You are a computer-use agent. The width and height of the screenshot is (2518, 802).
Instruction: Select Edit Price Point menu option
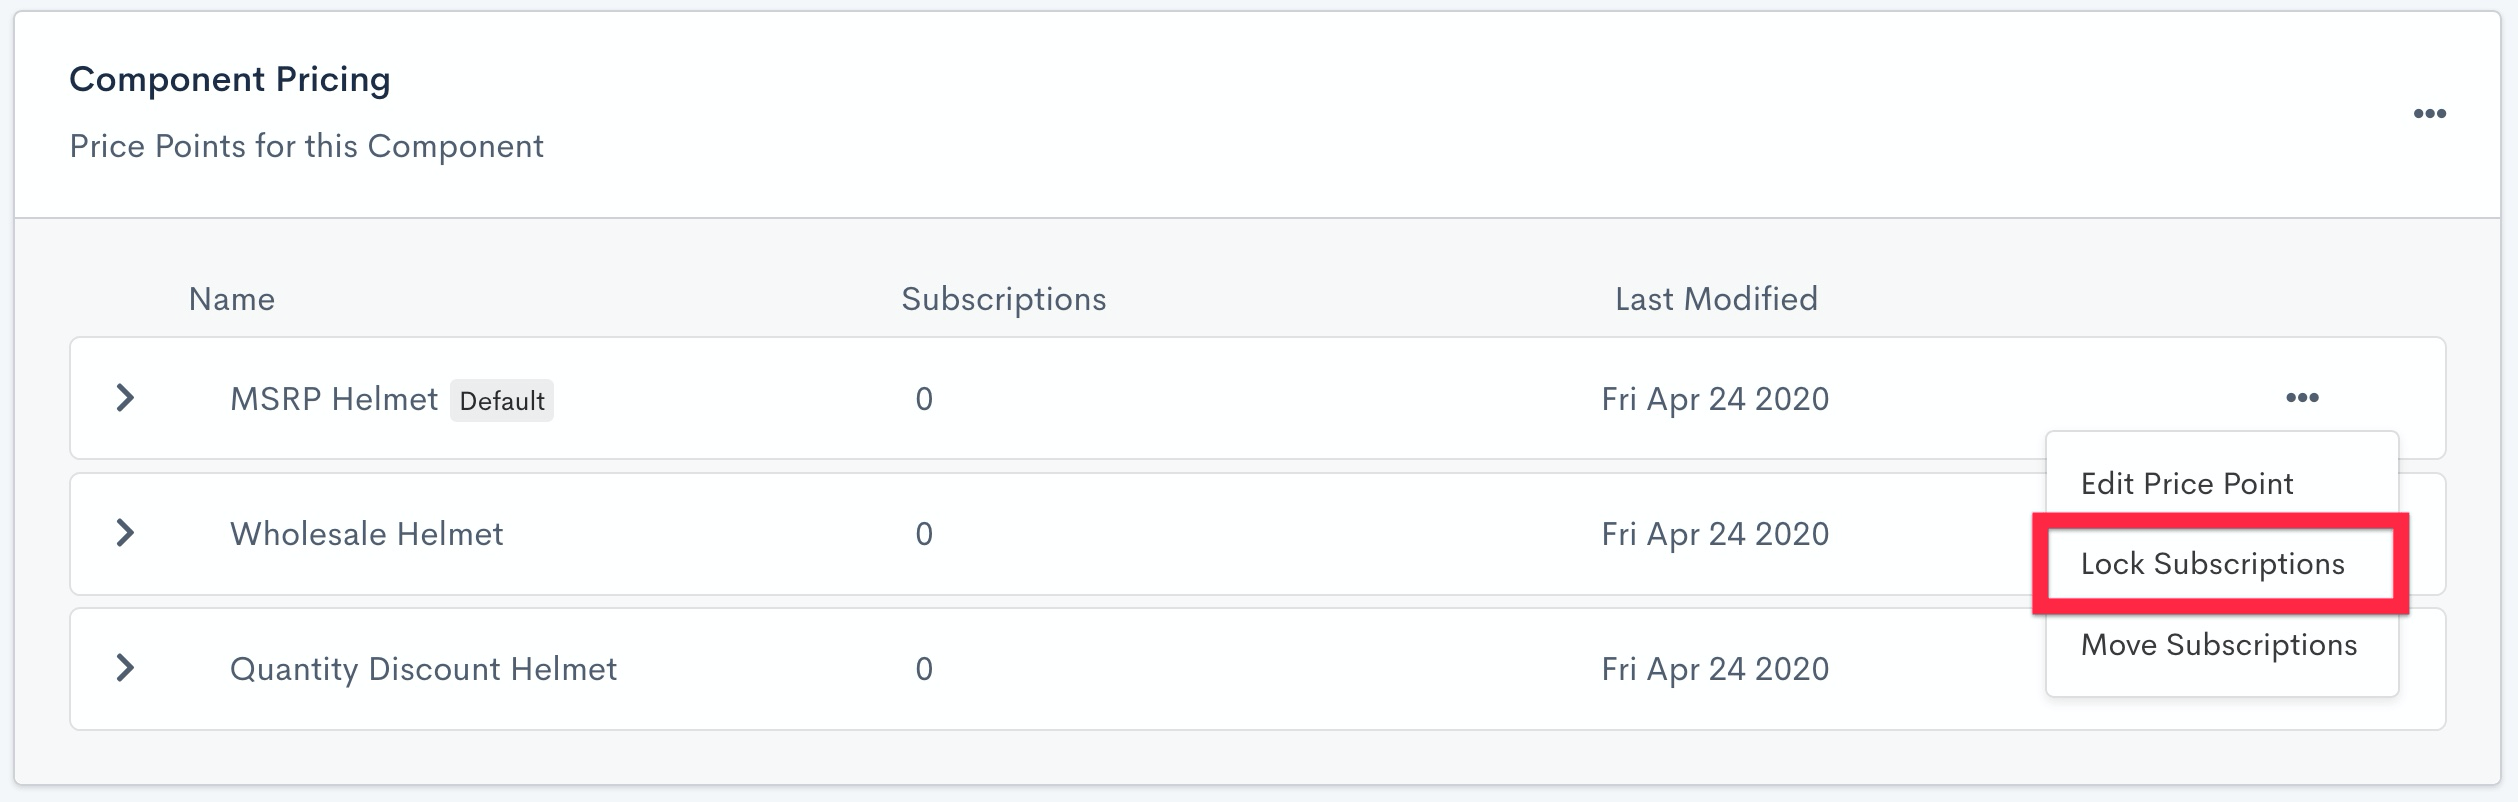point(2186,484)
